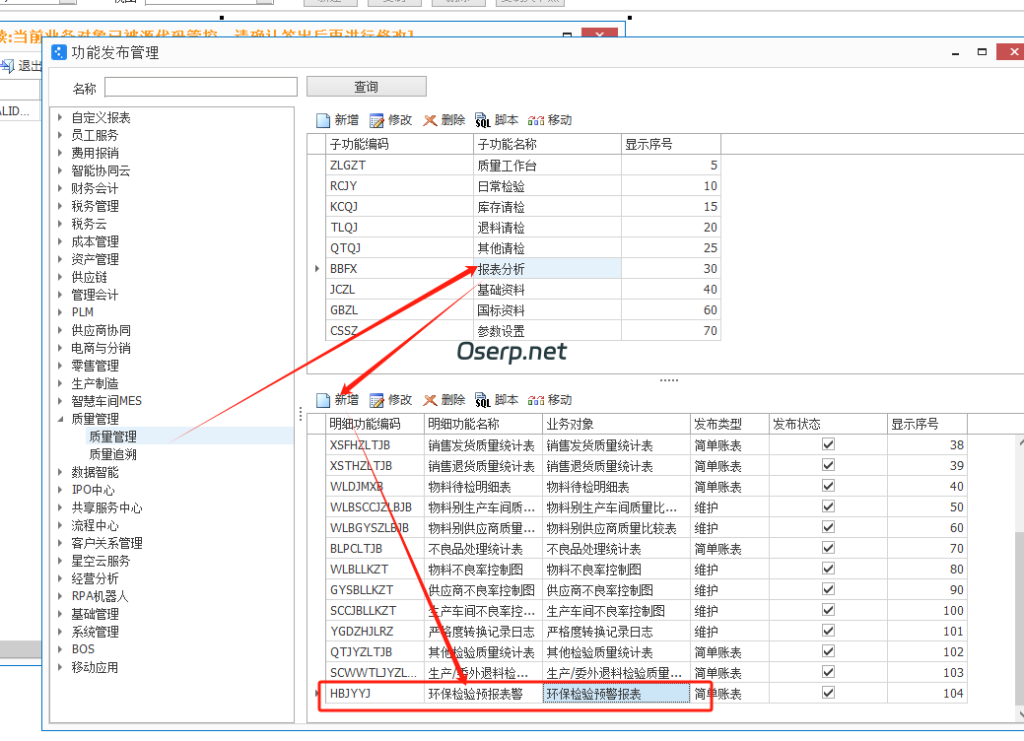Screen dimensions: 1024x741
Task: Click the Delete (删除) icon in the lower toolbar
Action: pyautogui.click(x=447, y=399)
